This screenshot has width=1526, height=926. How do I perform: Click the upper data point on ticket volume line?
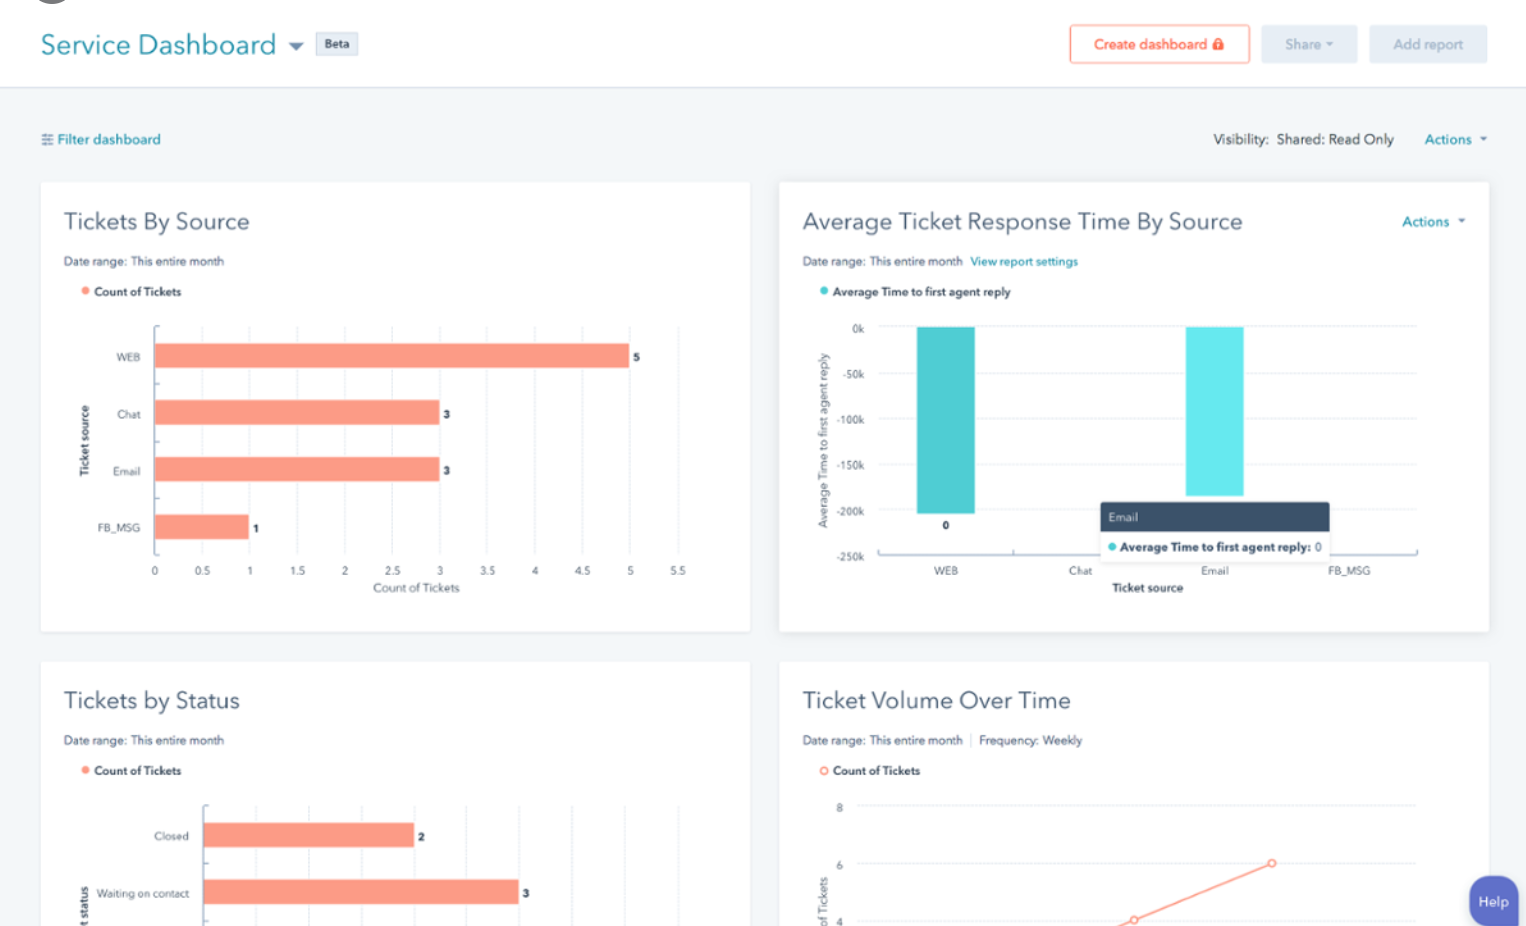tap(1272, 863)
